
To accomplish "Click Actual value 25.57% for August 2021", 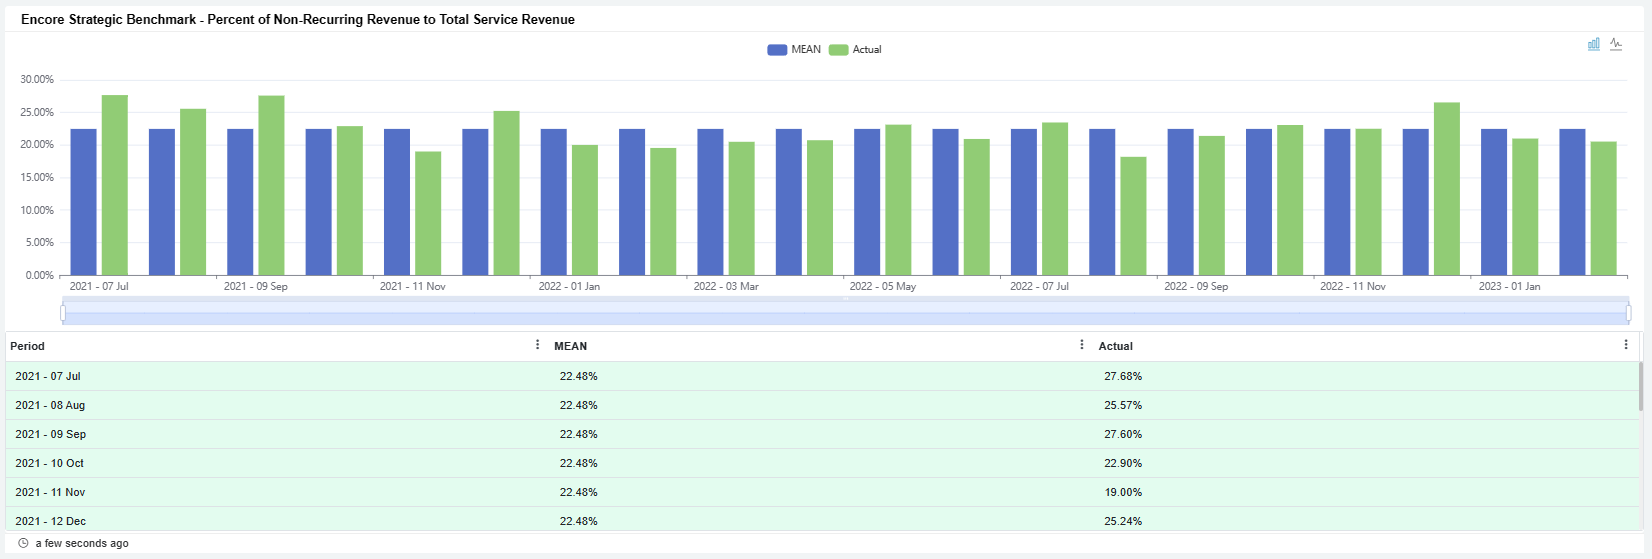I will pos(1122,405).
